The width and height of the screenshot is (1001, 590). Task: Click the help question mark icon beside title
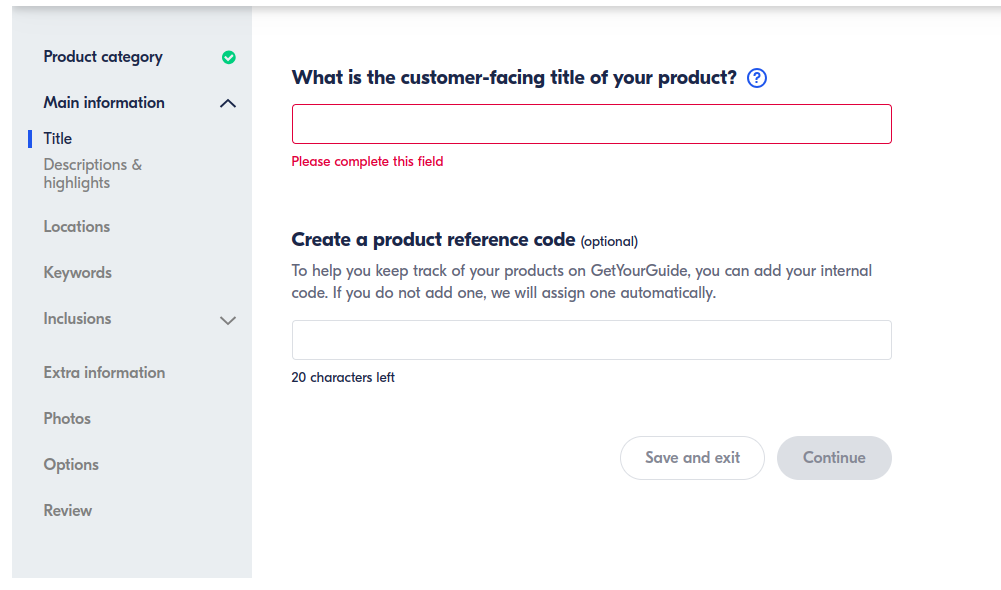[757, 78]
